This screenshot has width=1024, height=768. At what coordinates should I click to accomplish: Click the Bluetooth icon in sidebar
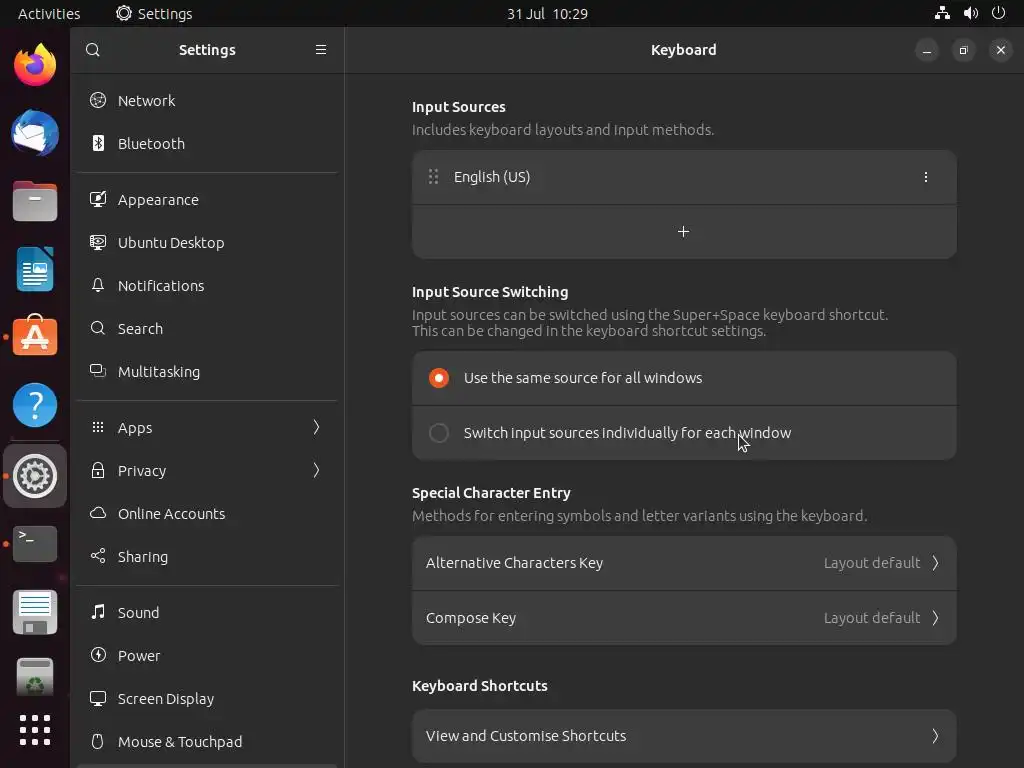click(x=98, y=144)
